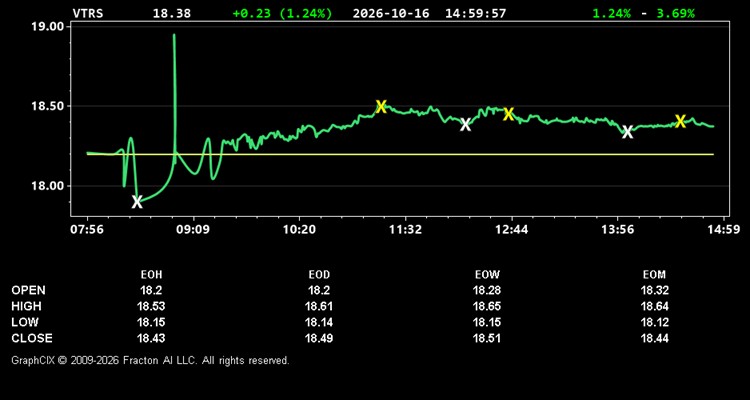Click the 13:56 time axis label
Image resolution: width=750 pixels, height=400 pixels.
pos(618,230)
